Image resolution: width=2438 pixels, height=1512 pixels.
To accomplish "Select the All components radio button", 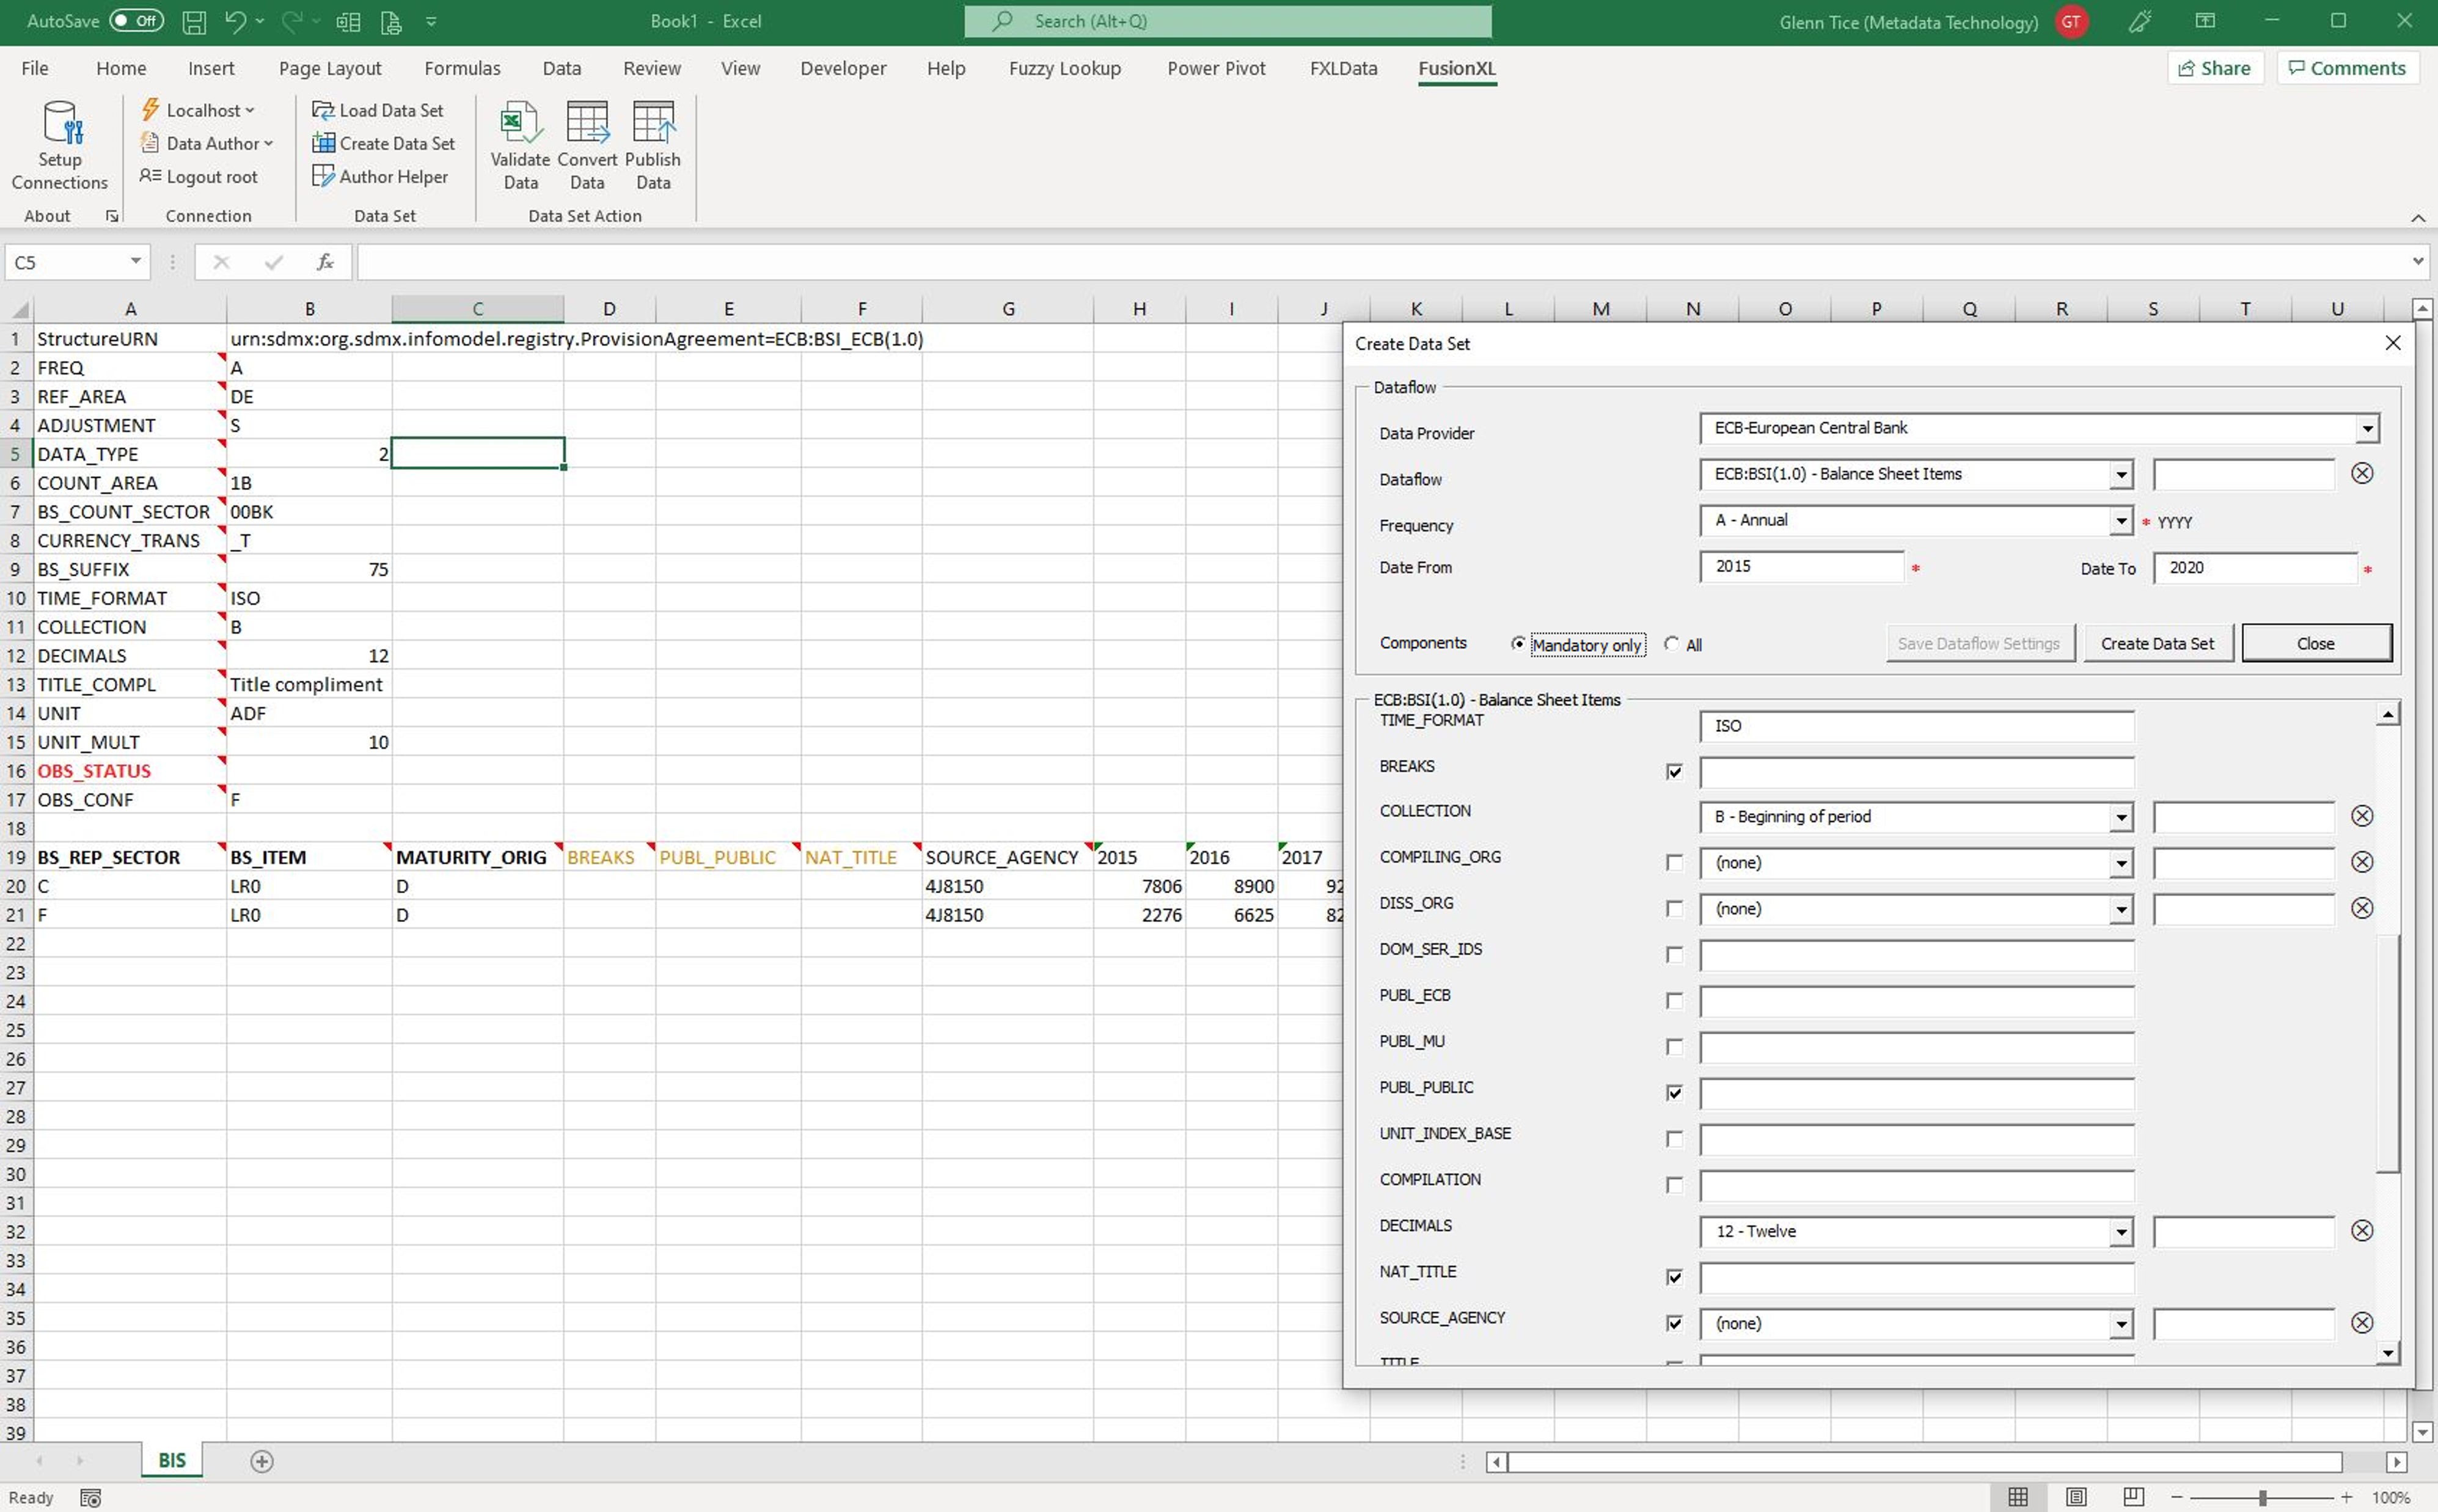I will coord(1671,644).
